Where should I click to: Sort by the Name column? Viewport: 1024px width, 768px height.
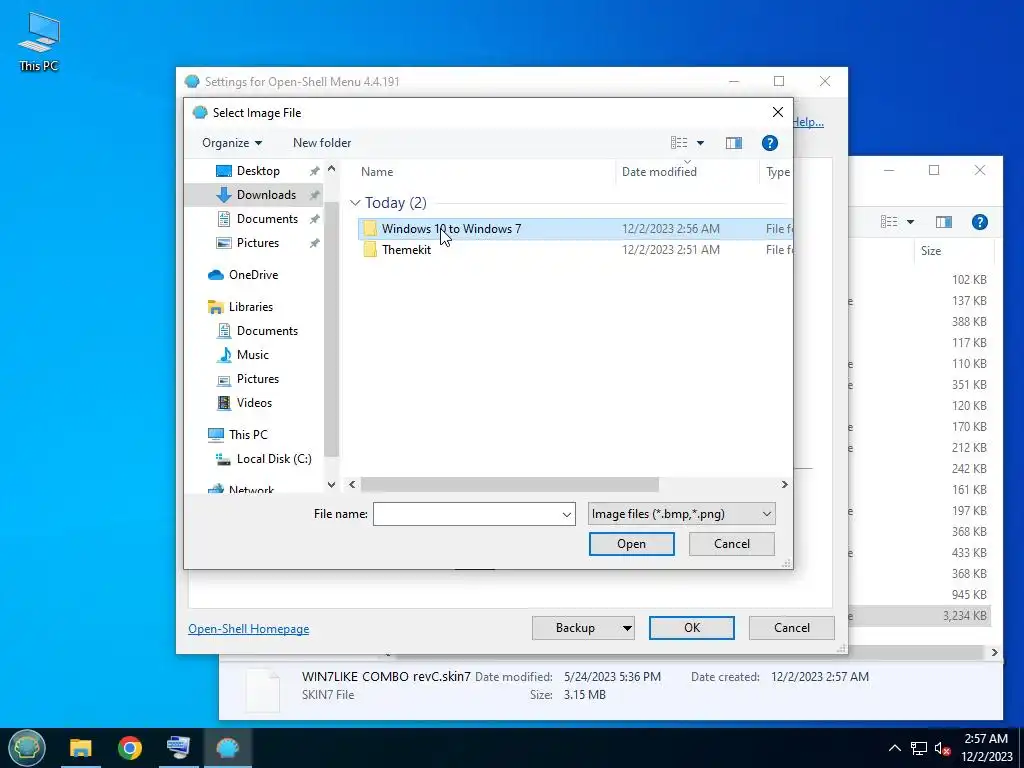(377, 172)
